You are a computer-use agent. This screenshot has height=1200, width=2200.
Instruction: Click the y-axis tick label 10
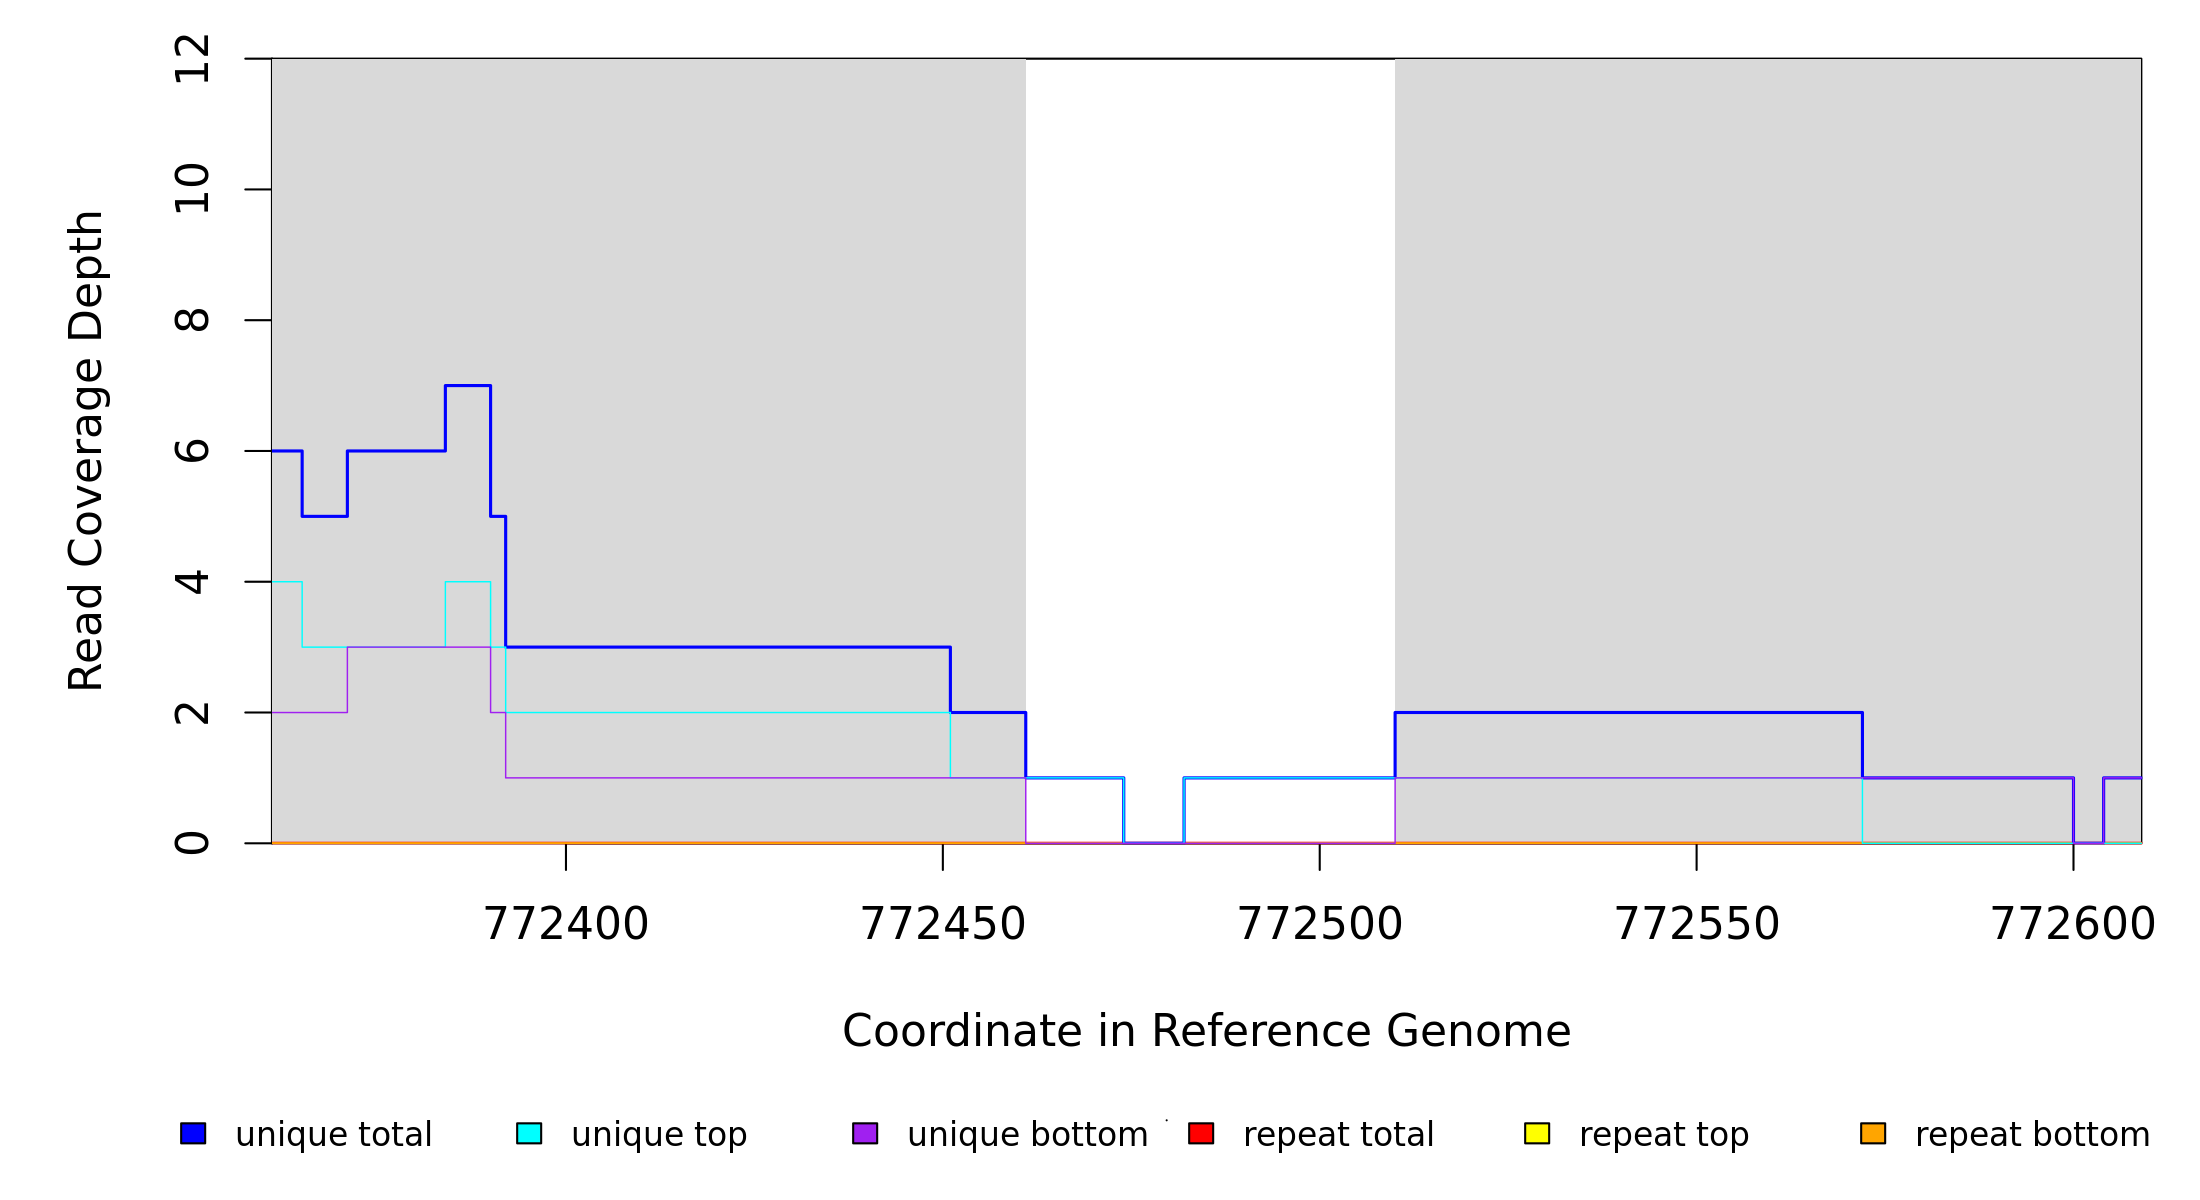[x=192, y=189]
